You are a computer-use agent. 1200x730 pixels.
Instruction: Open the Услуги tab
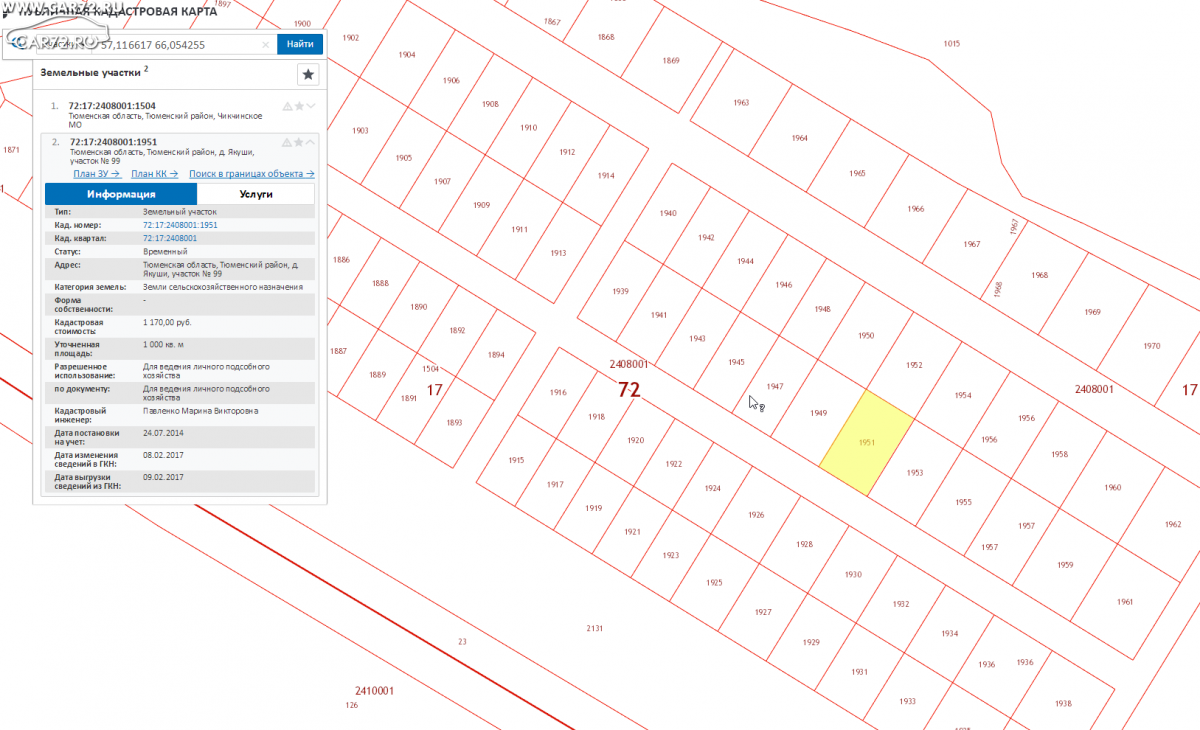(256, 194)
